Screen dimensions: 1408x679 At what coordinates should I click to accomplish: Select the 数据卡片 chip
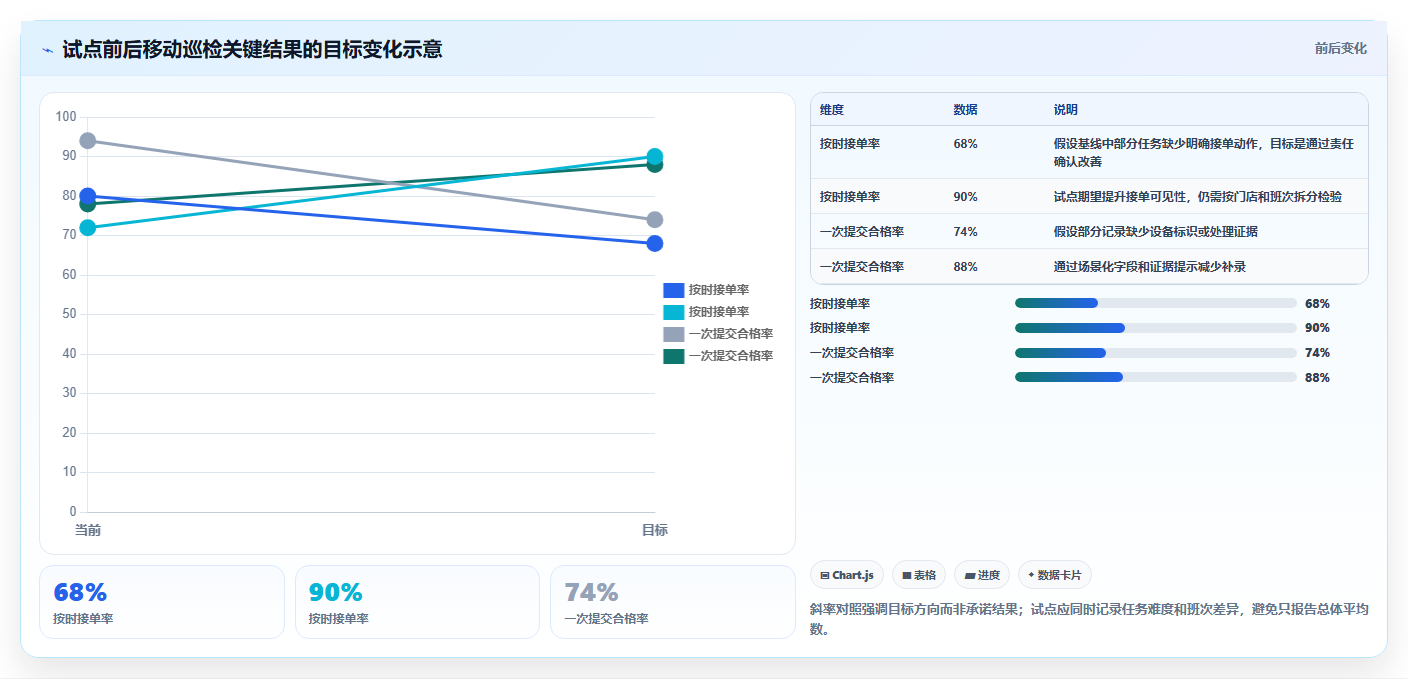[x=1055, y=575]
